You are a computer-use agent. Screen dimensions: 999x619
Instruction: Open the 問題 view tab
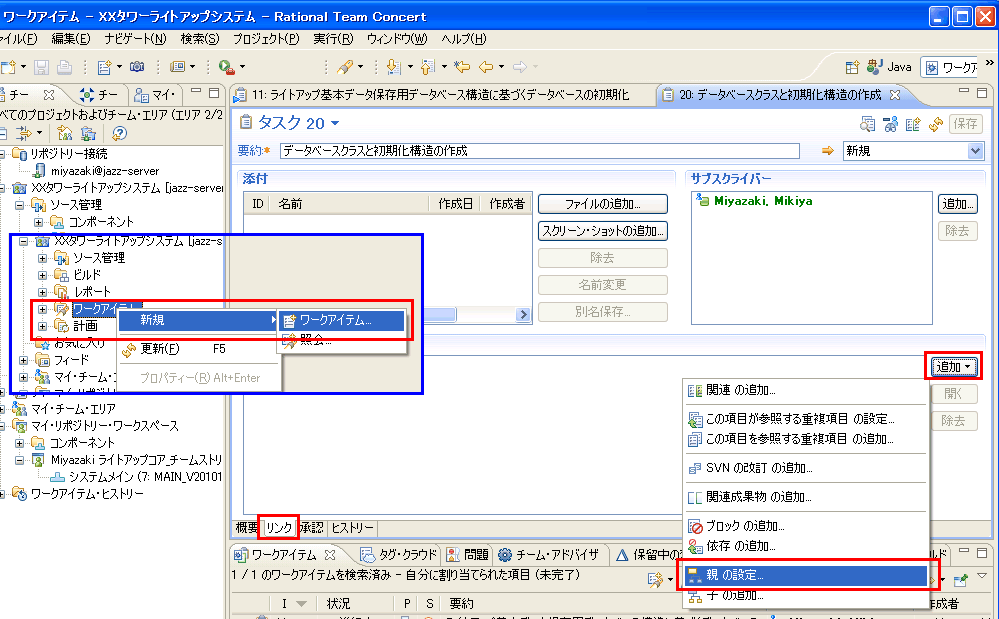pos(468,555)
